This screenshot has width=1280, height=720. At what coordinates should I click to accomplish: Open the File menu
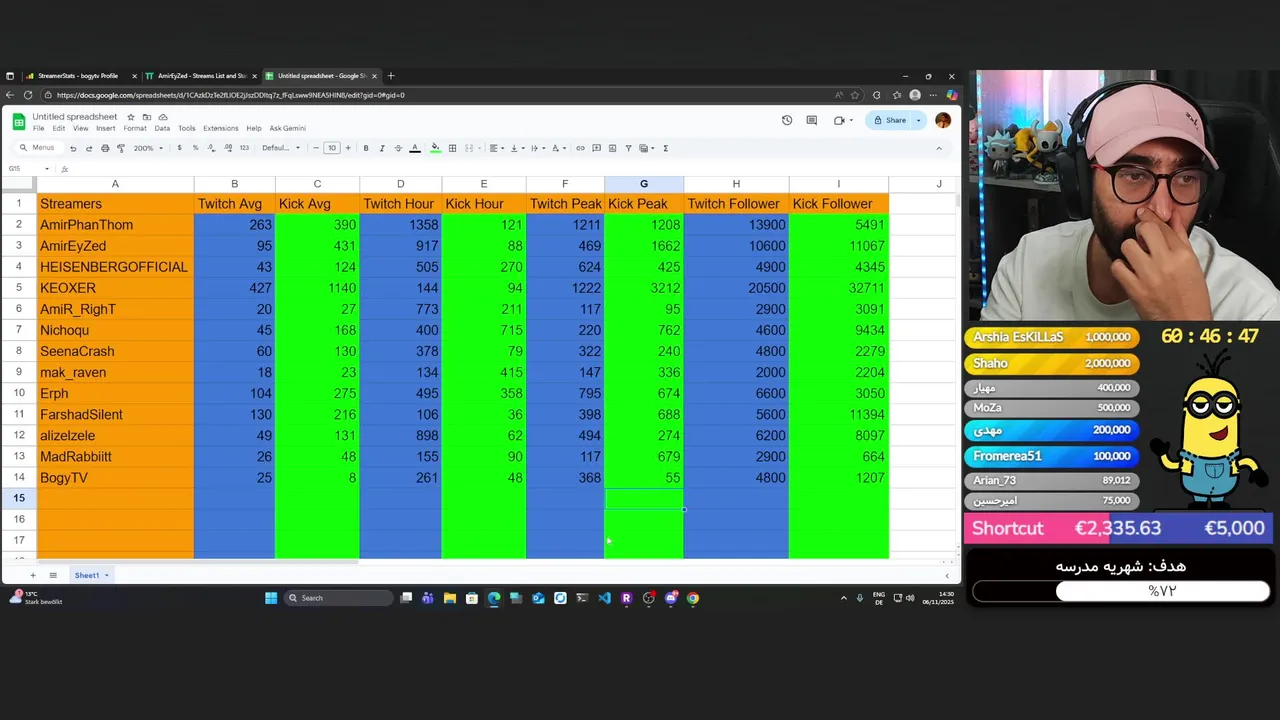pyautogui.click(x=39, y=128)
